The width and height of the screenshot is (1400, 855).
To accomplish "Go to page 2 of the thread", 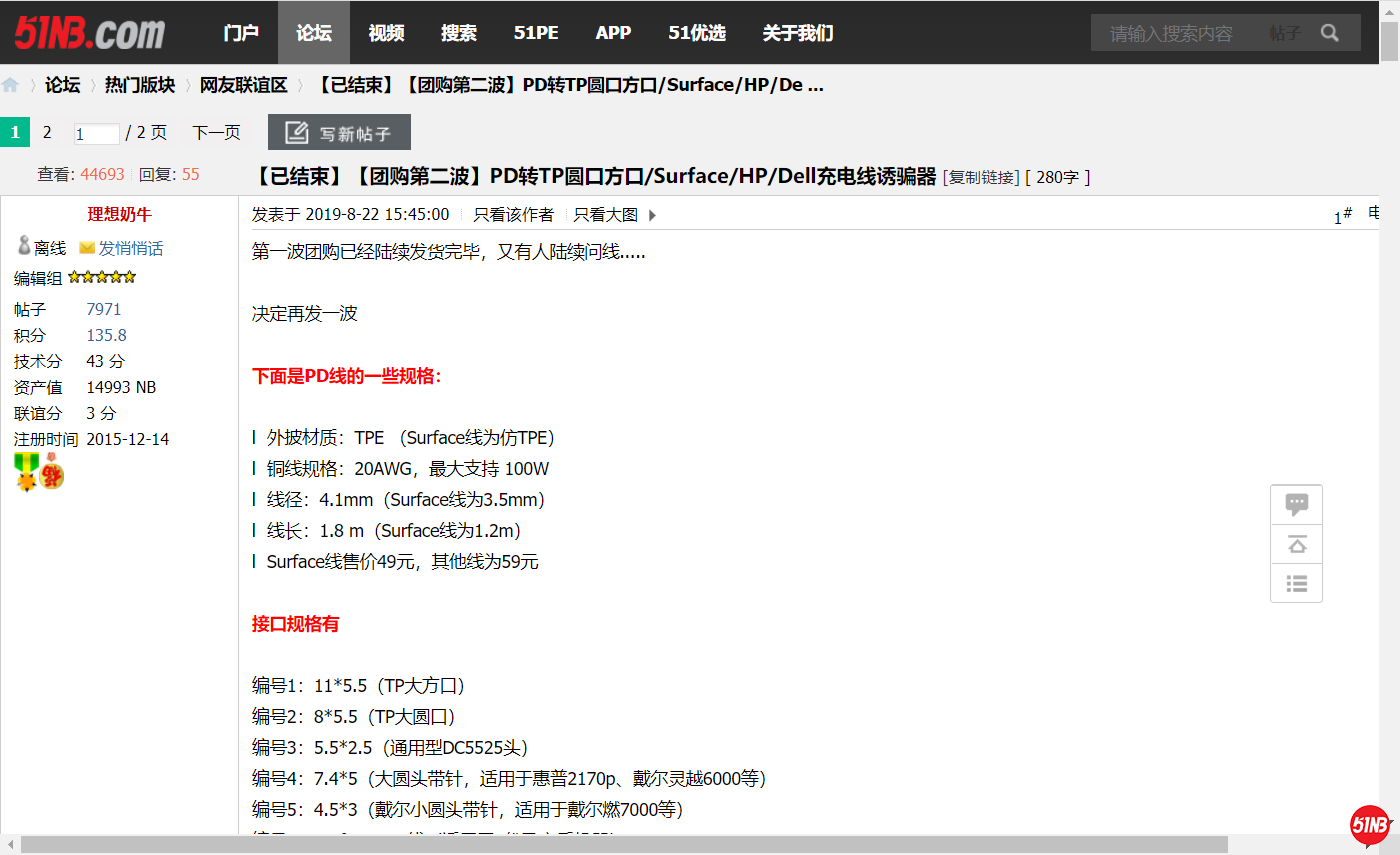I will [47, 132].
